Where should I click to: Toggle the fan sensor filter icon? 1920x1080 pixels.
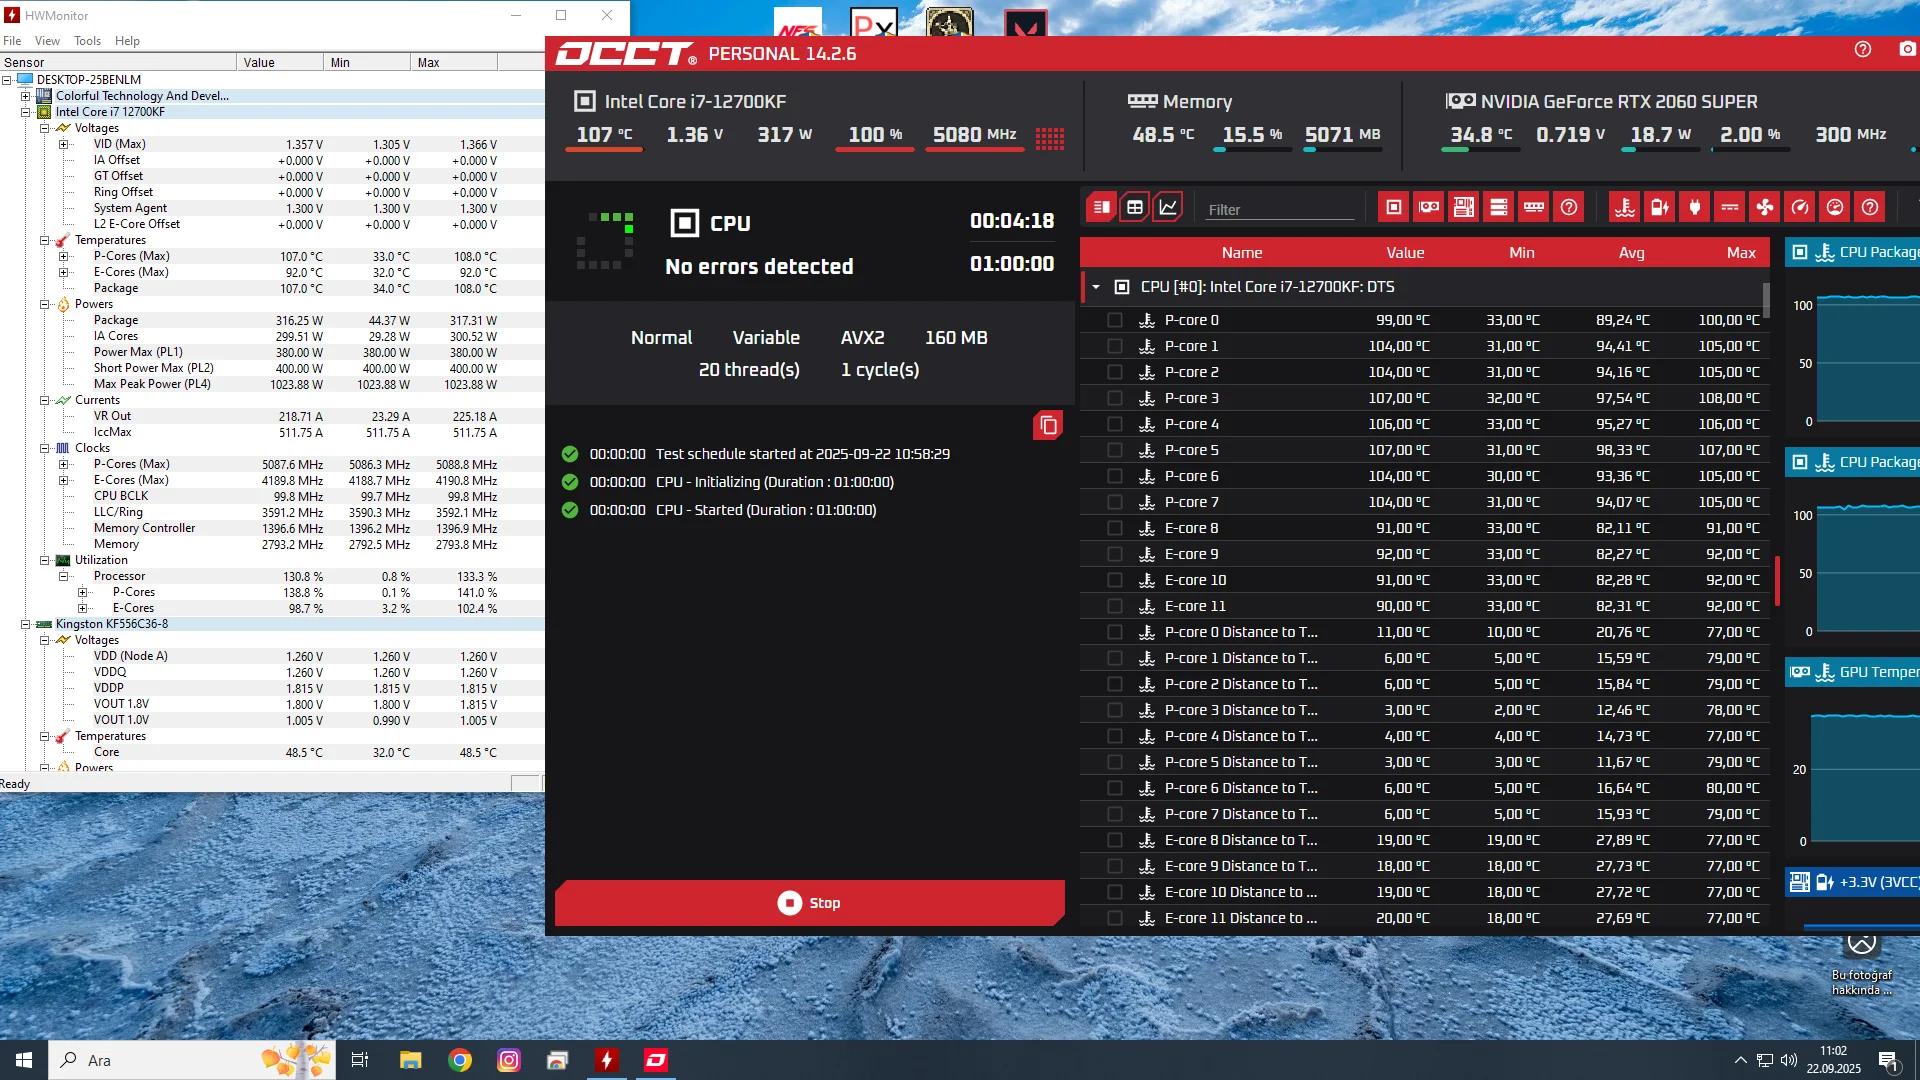point(1765,207)
